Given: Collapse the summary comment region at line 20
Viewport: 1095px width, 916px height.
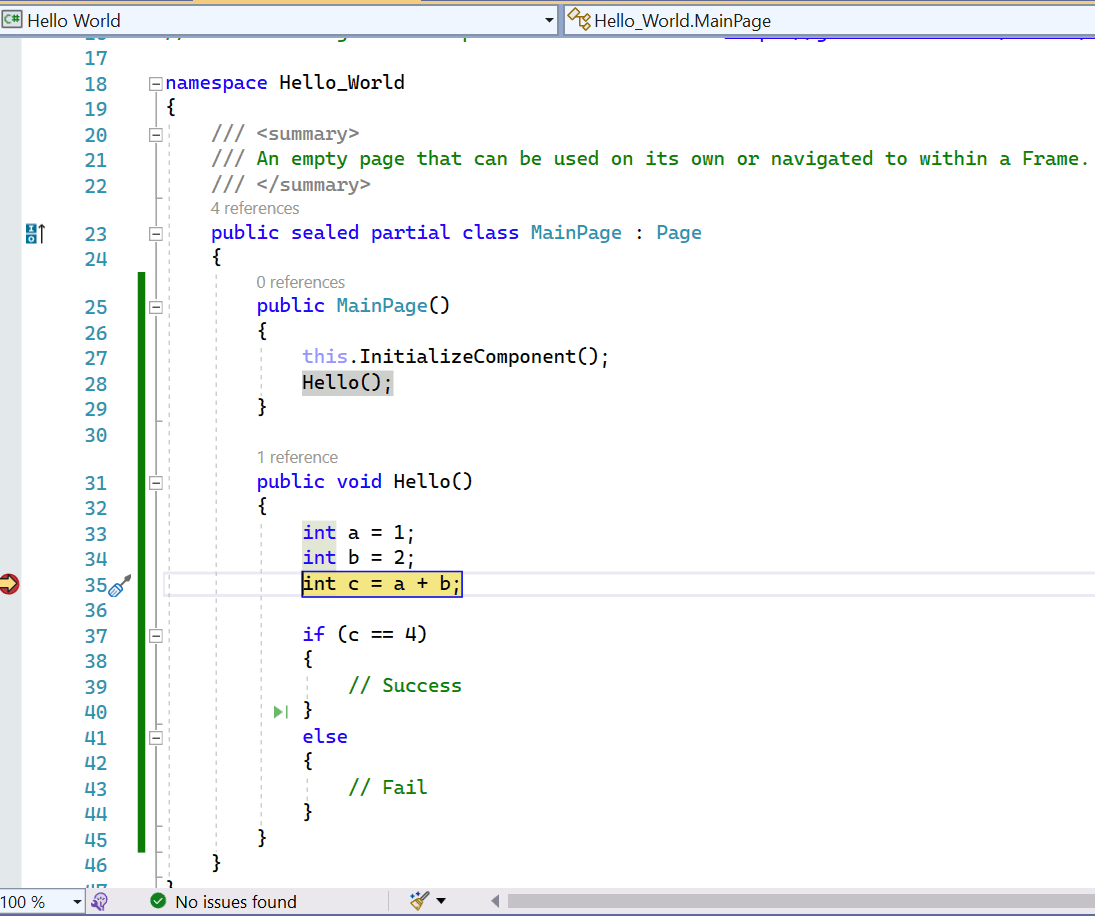Looking at the screenshot, I should tap(155, 134).
